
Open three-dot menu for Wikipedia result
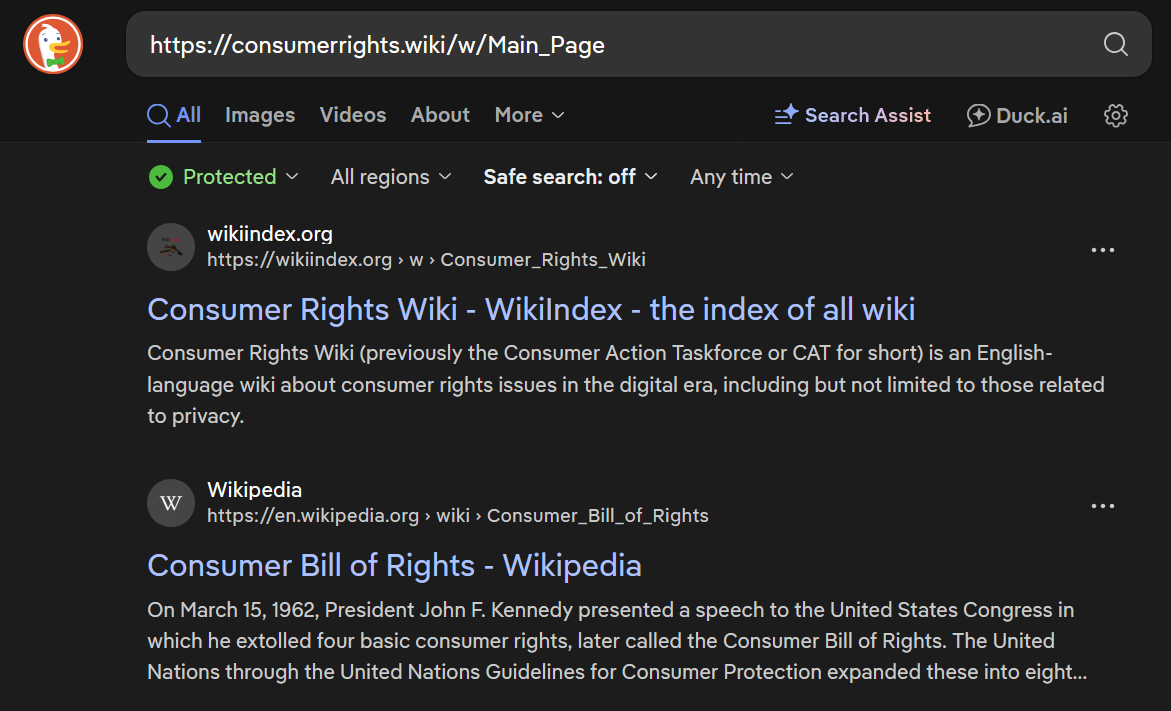pos(1102,506)
